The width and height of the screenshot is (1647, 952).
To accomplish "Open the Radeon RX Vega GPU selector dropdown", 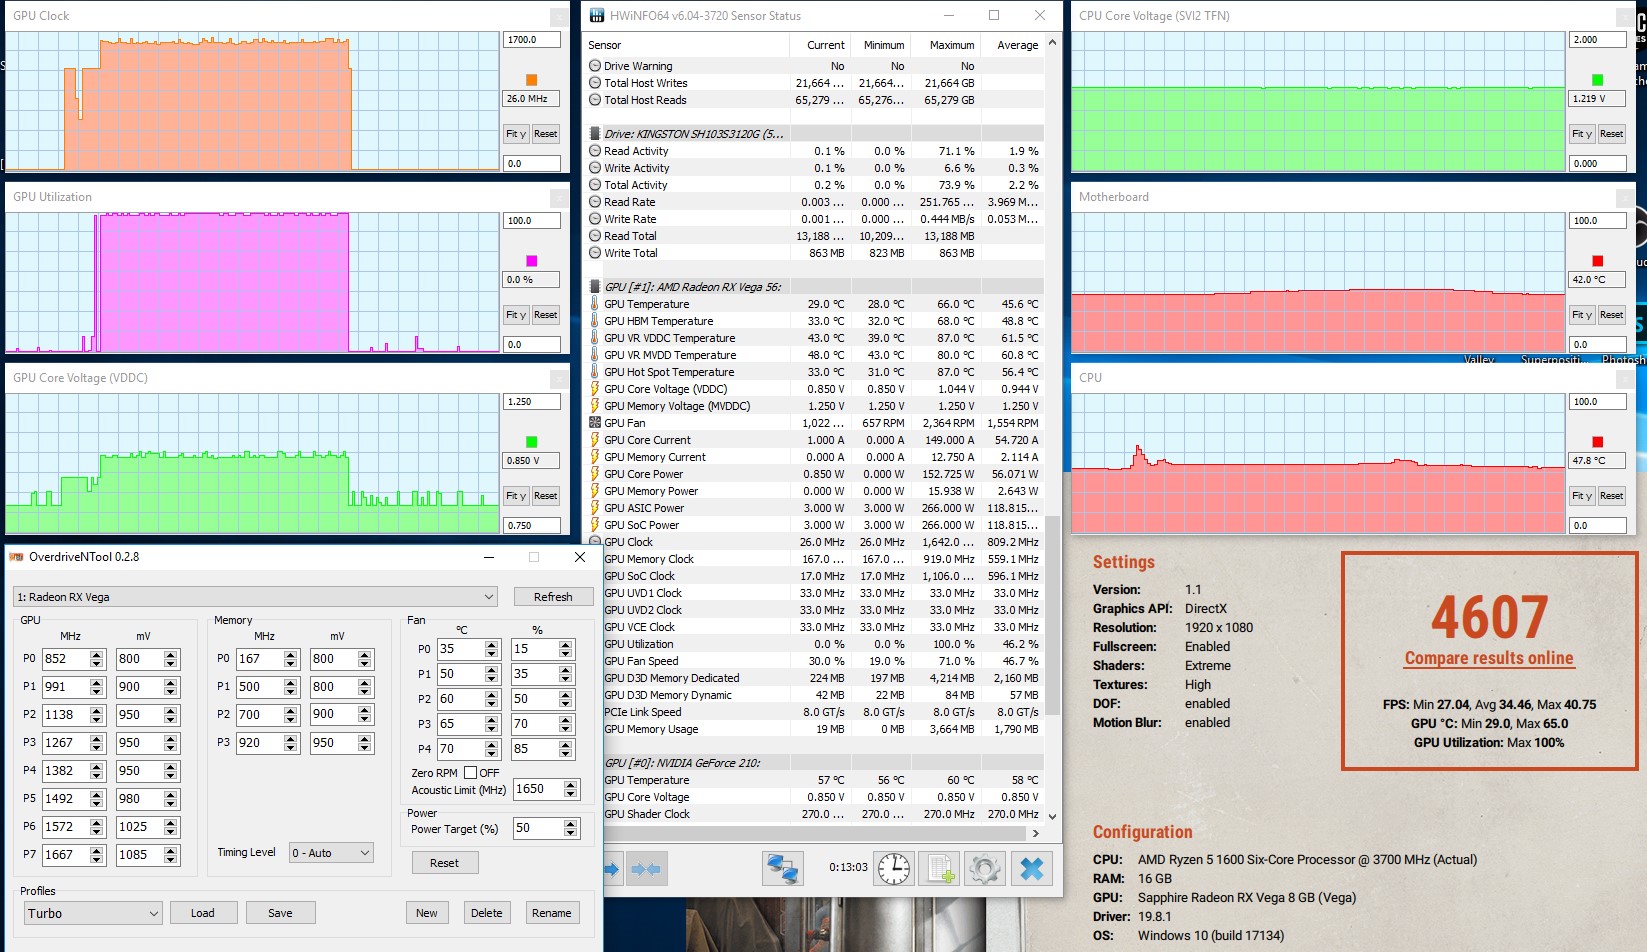I will tap(255, 597).
